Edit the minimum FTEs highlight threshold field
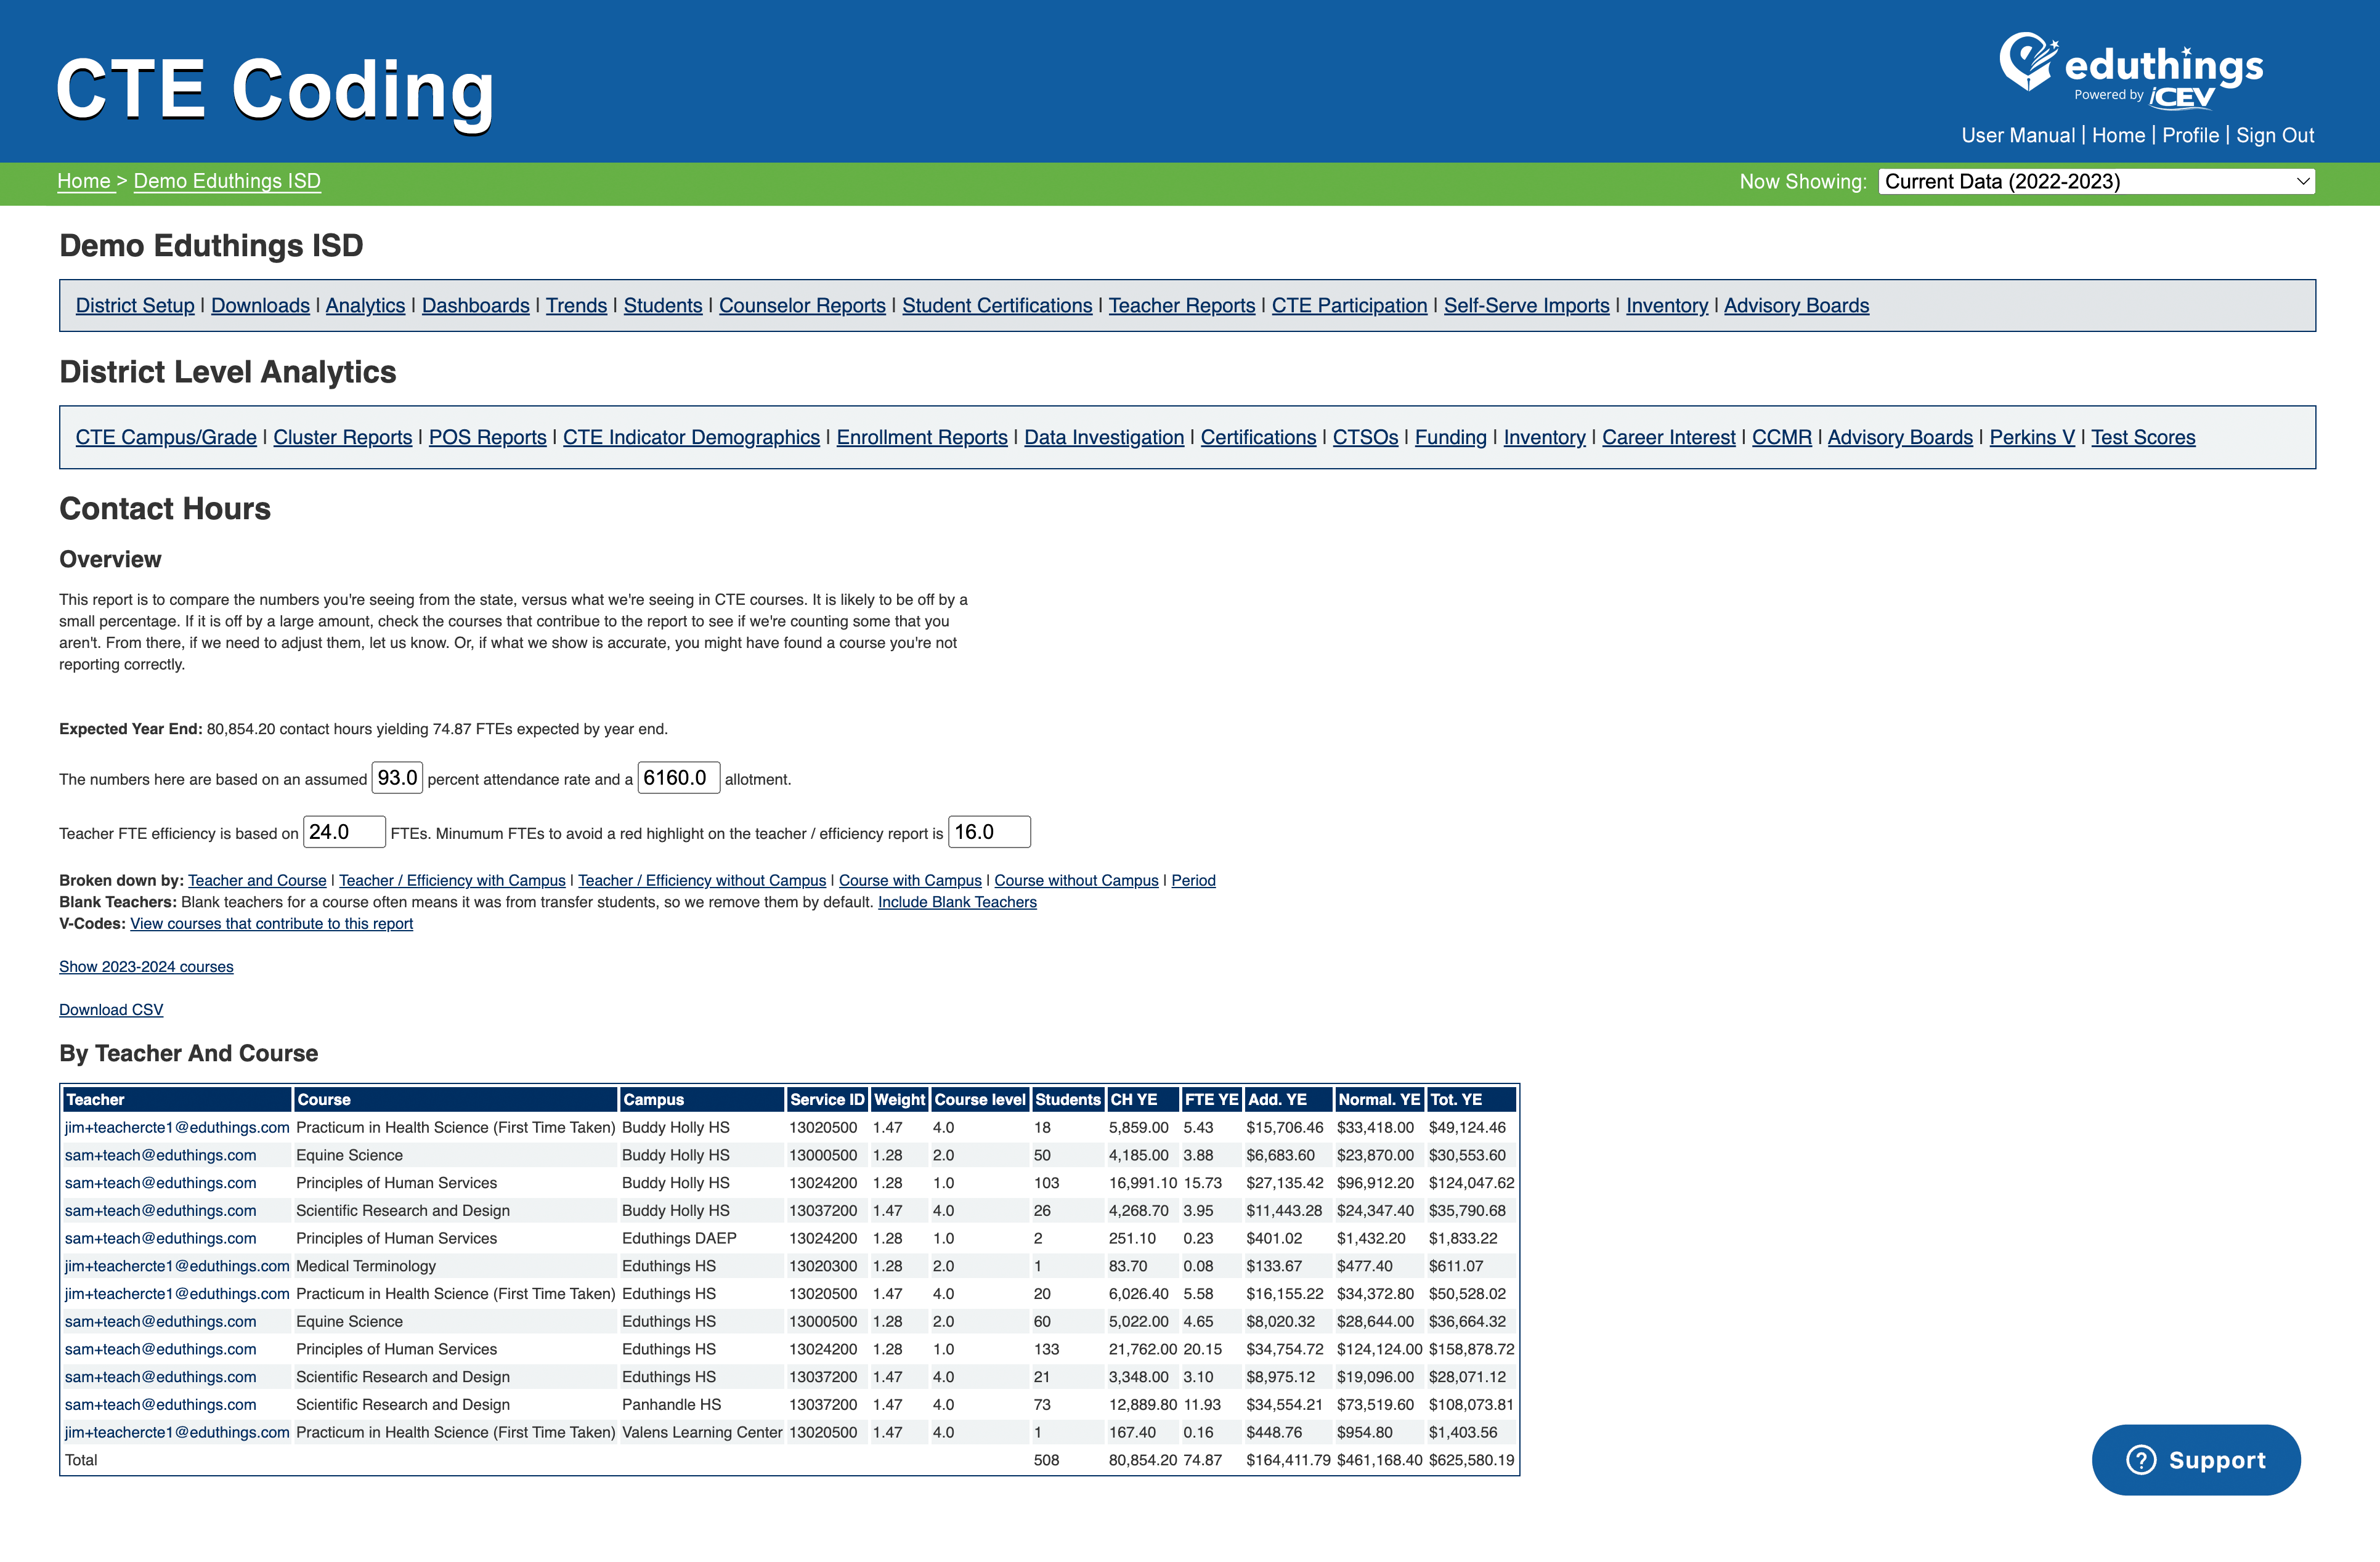The height and width of the screenshot is (1562, 2380). [990, 831]
